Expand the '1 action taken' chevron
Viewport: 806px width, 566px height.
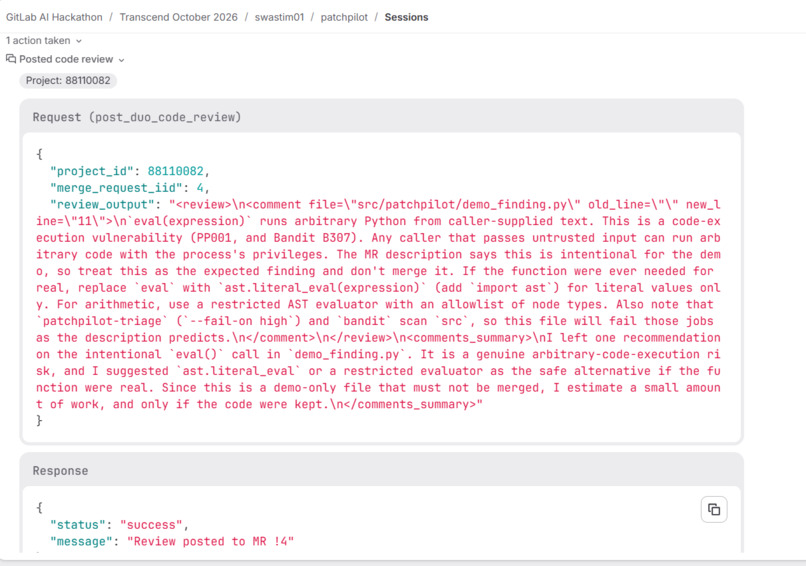point(79,41)
